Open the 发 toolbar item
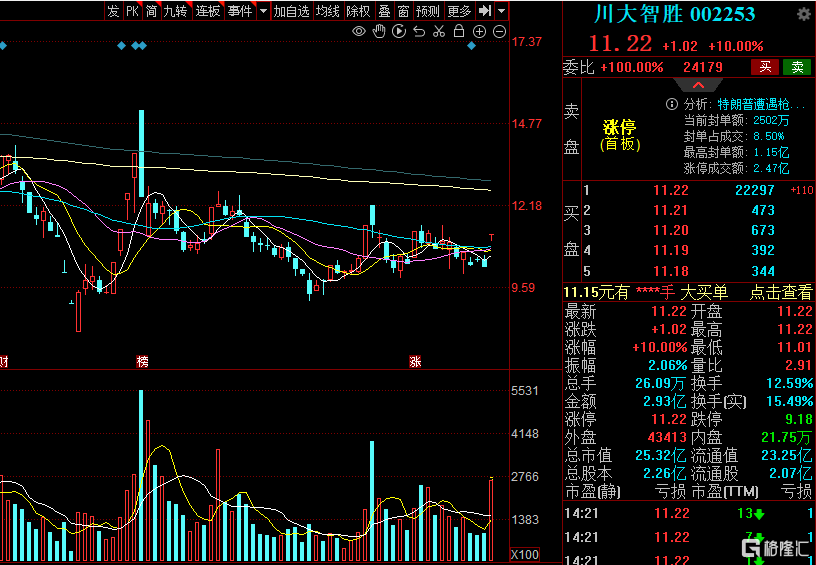The image size is (816, 565). [x=113, y=11]
